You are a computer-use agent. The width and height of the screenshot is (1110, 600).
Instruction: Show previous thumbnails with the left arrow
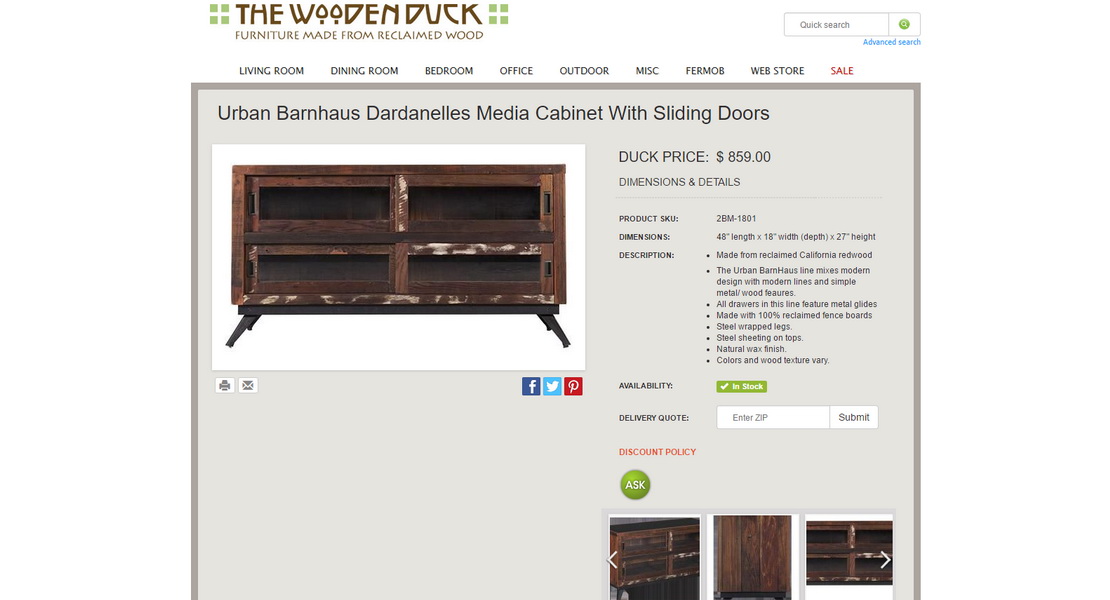(612, 560)
